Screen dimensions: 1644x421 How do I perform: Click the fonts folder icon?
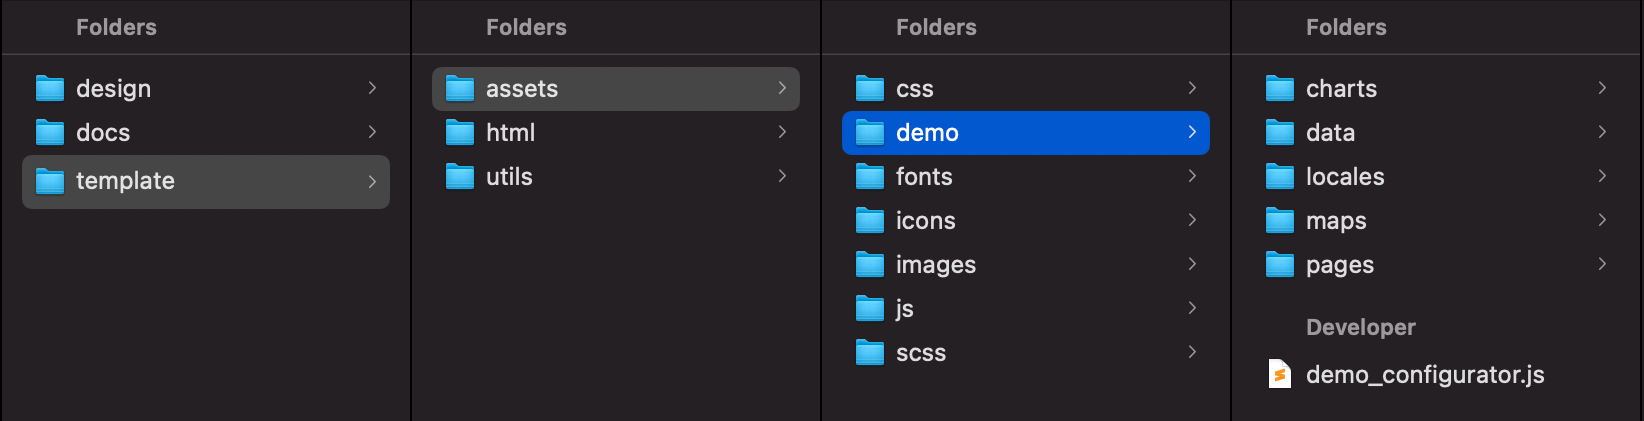point(870,177)
